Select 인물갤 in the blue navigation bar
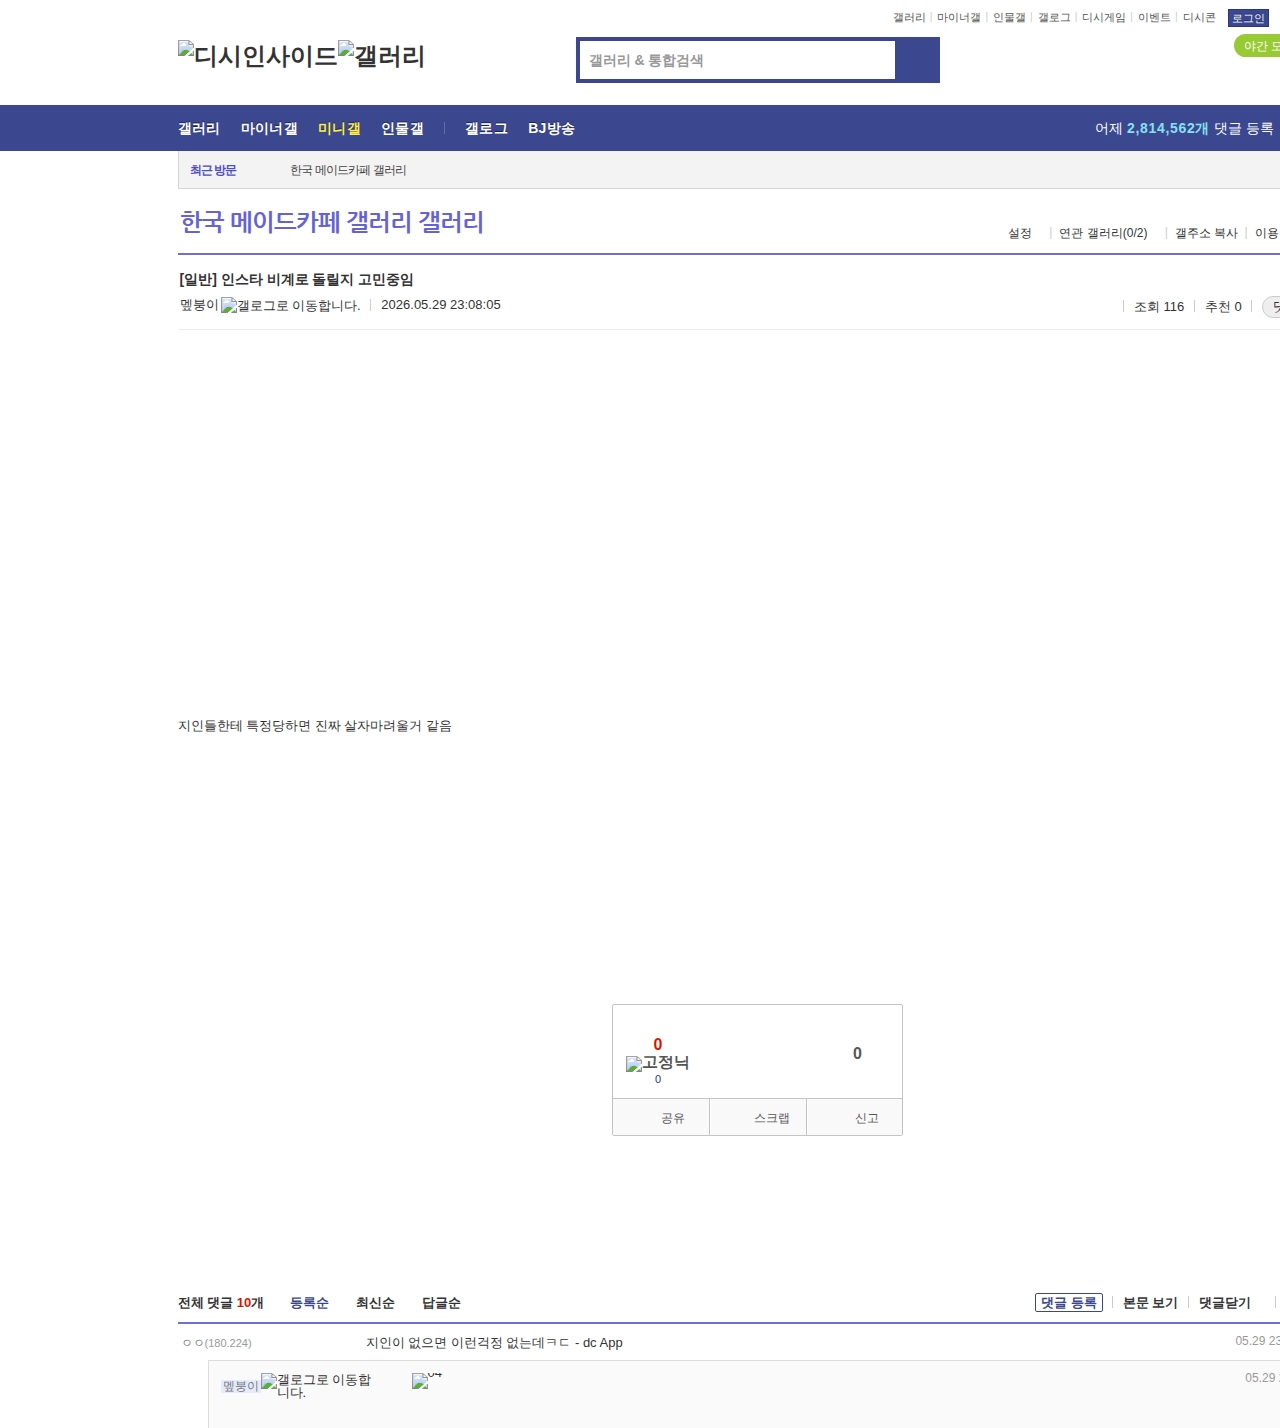 tap(402, 129)
